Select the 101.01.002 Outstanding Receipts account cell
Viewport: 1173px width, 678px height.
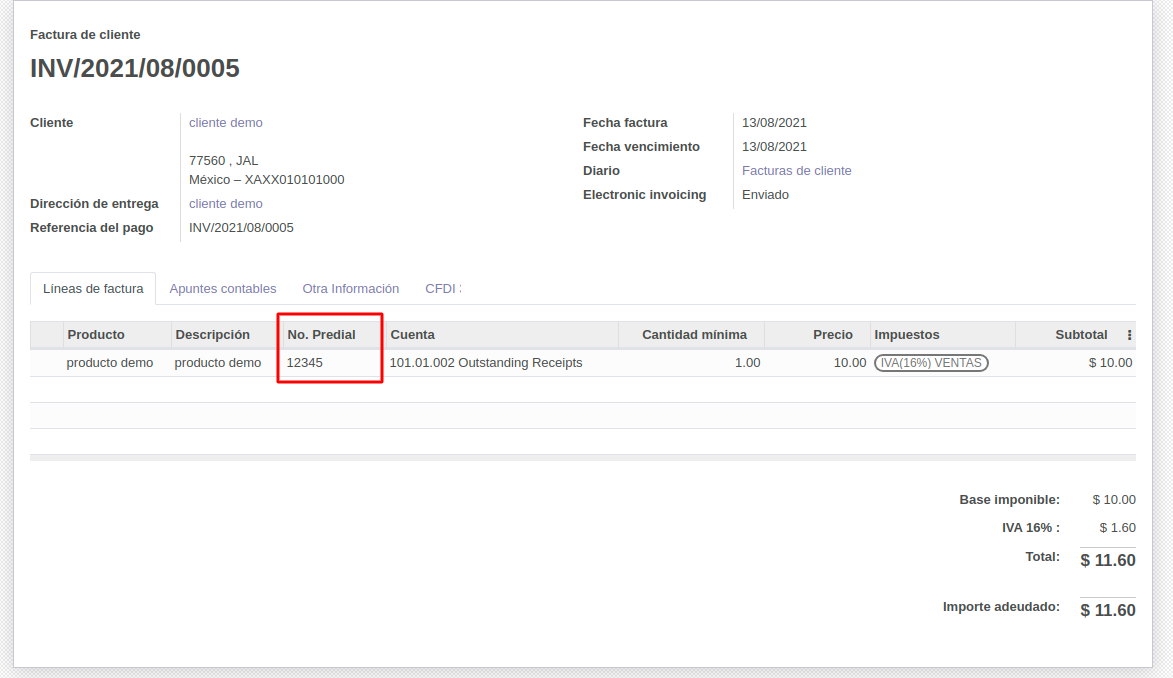pos(485,363)
